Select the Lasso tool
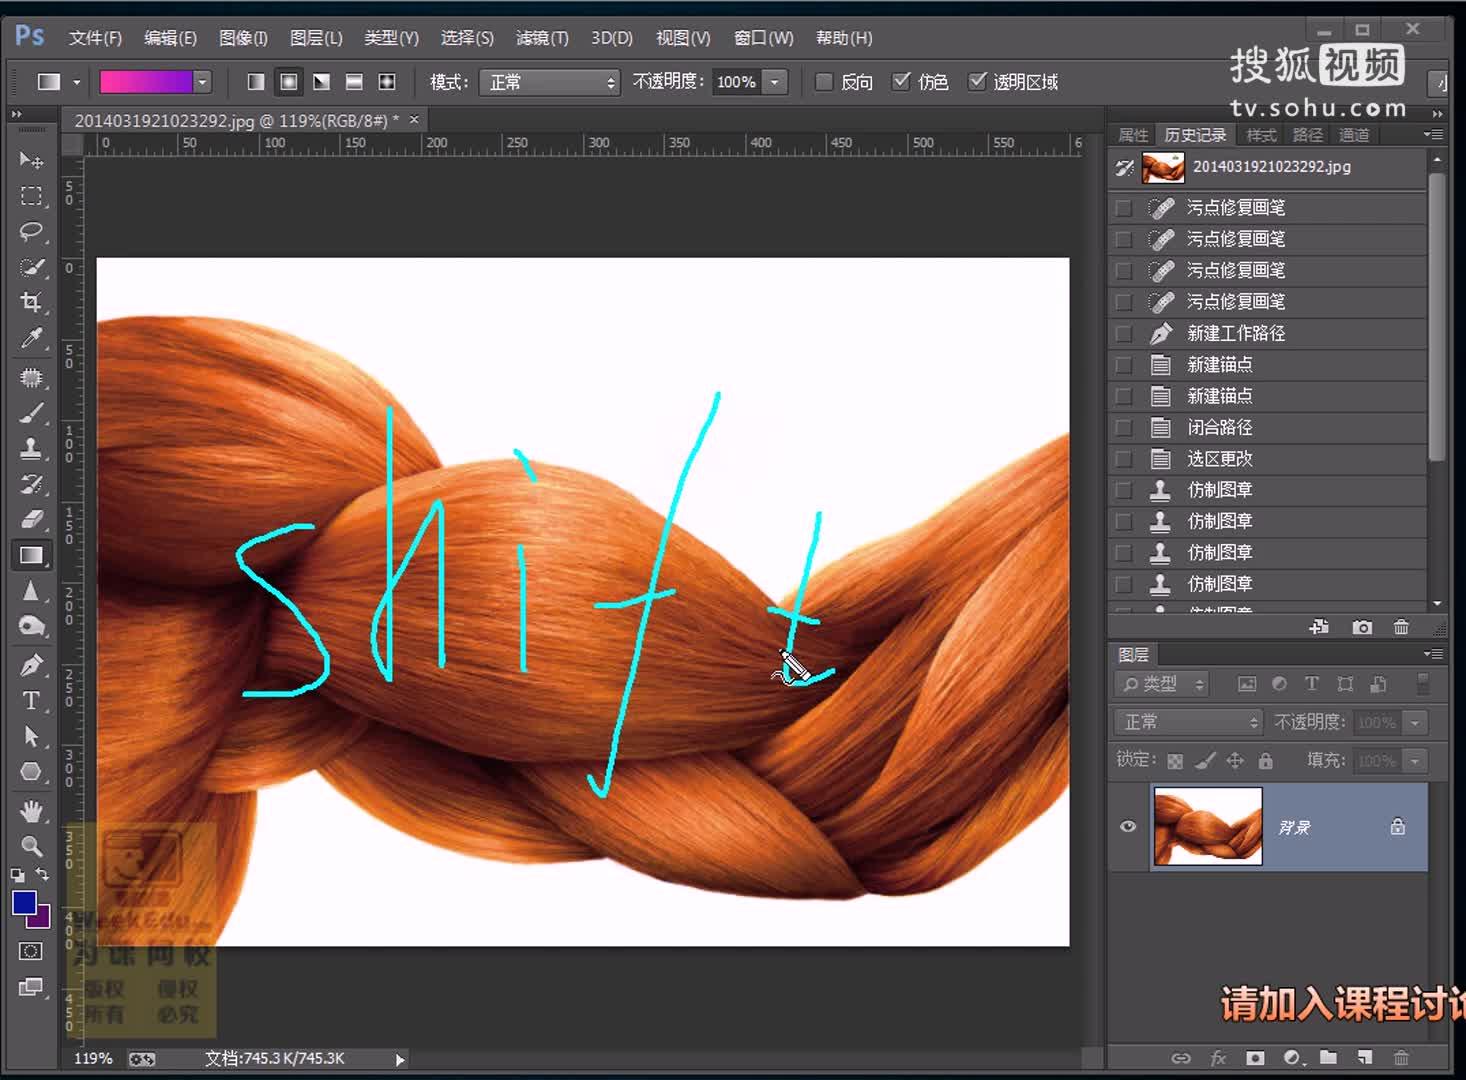 point(32,231)
